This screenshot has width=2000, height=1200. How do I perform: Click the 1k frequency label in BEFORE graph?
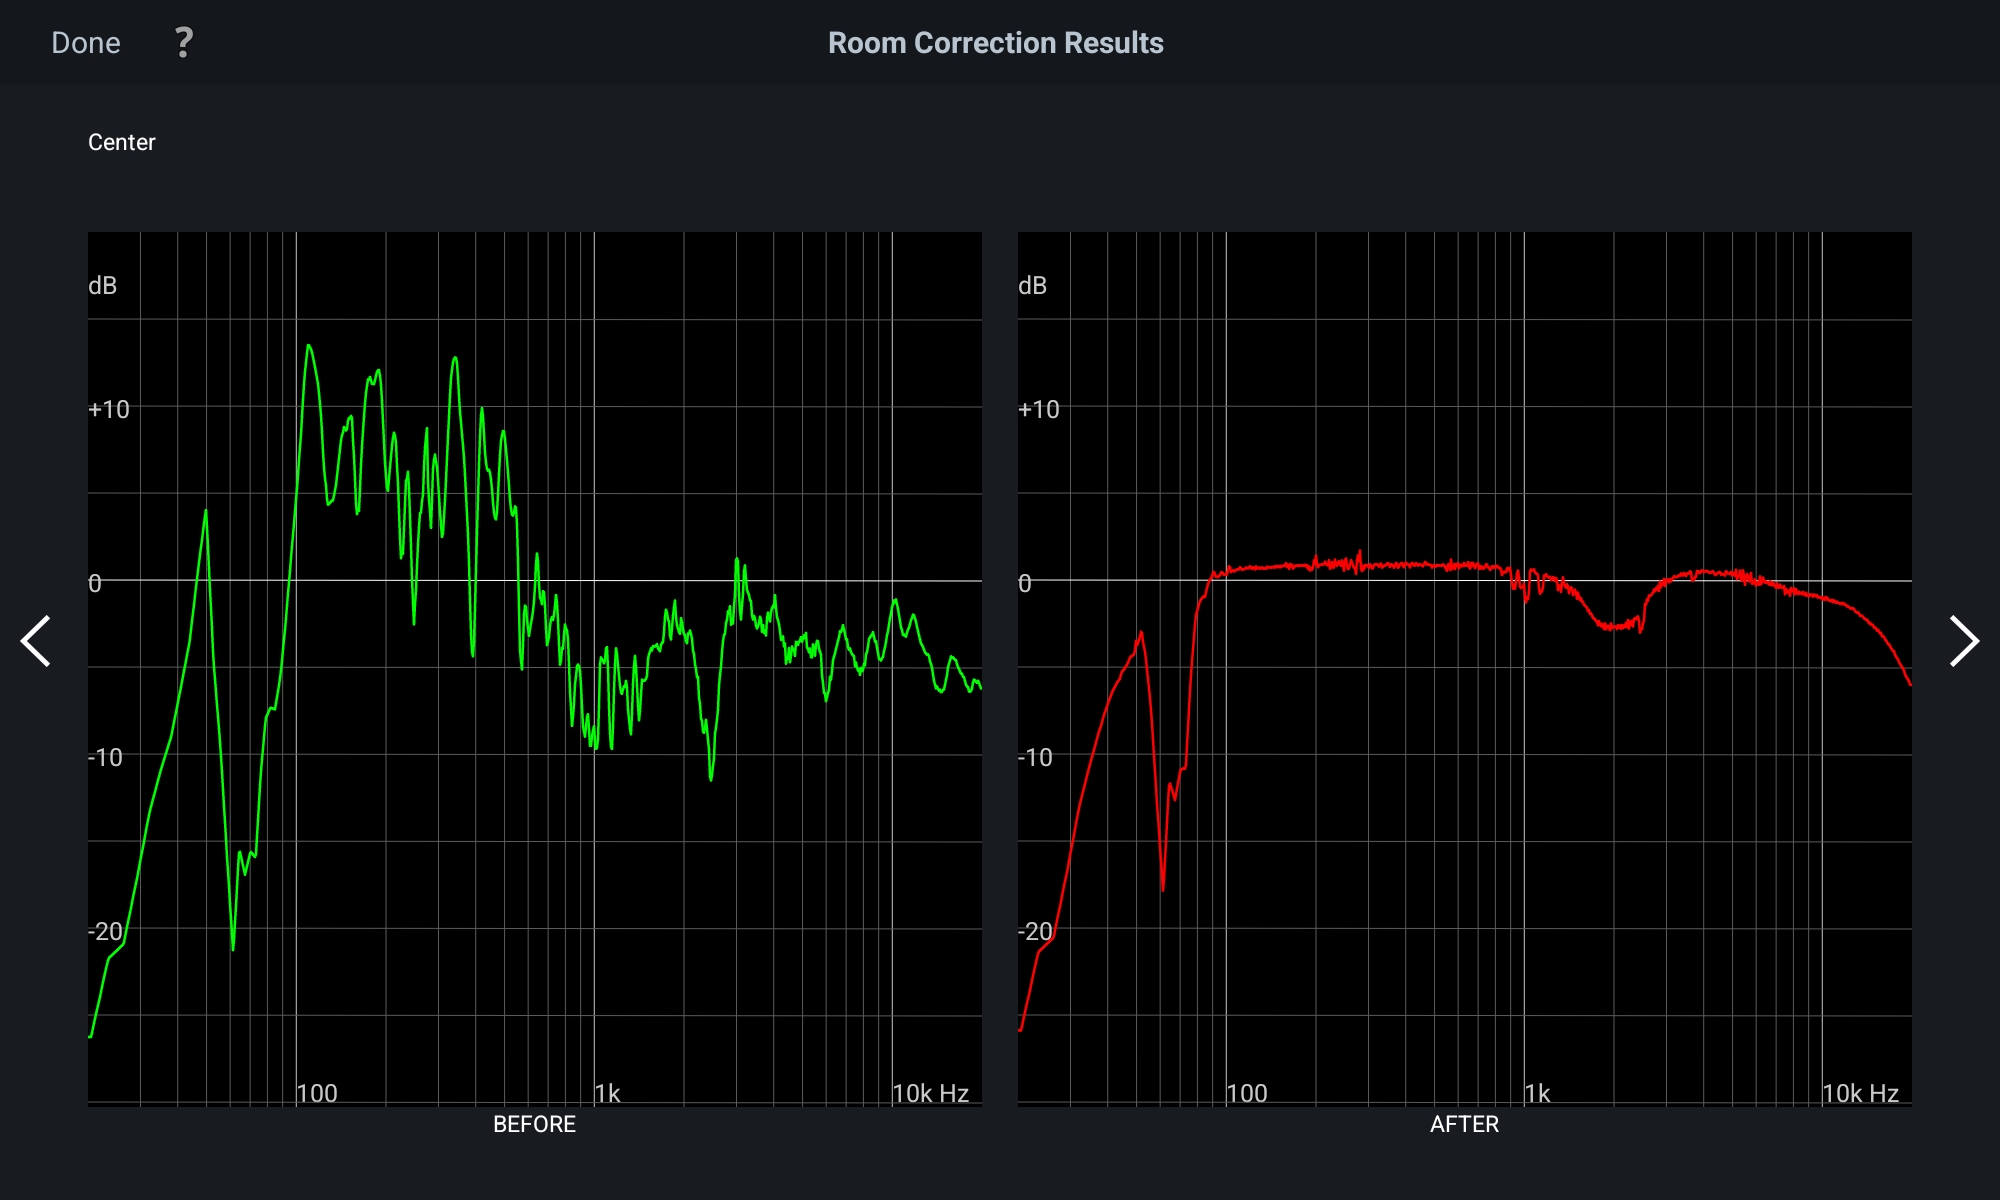pyautogui.click(x=607, y=1093)
